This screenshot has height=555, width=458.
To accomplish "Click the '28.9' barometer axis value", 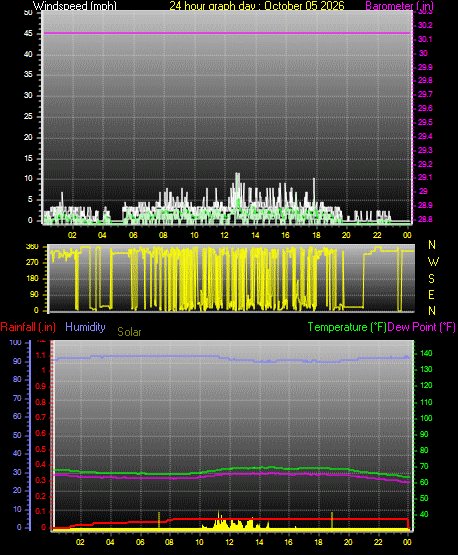I will click(x=425, y=205).
